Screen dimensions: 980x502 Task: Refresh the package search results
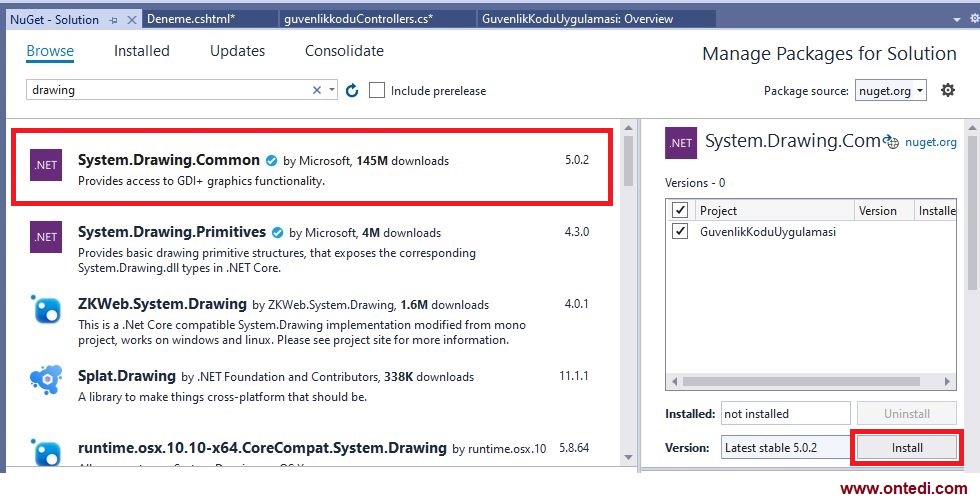tap(352, 91)
